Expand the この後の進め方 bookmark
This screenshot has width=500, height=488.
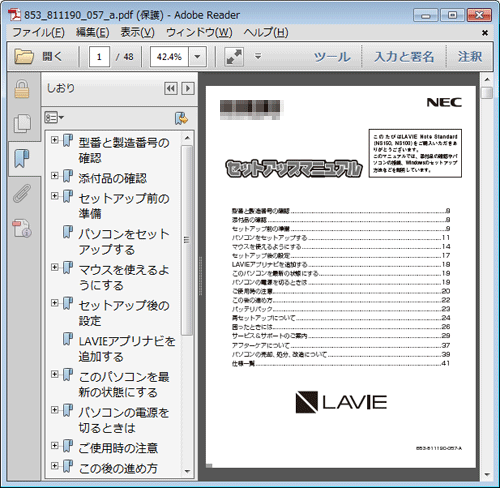point(55,466)
